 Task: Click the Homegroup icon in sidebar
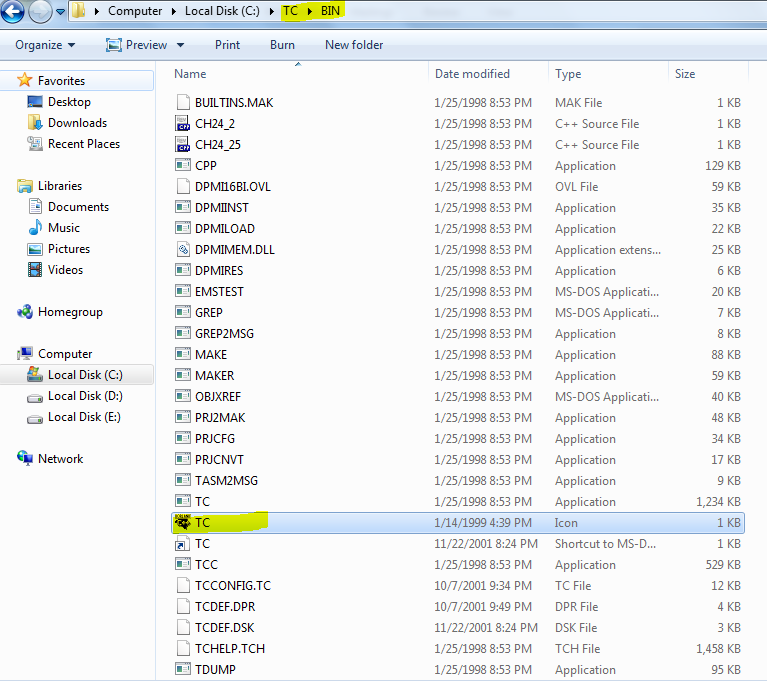pos(26,312)
